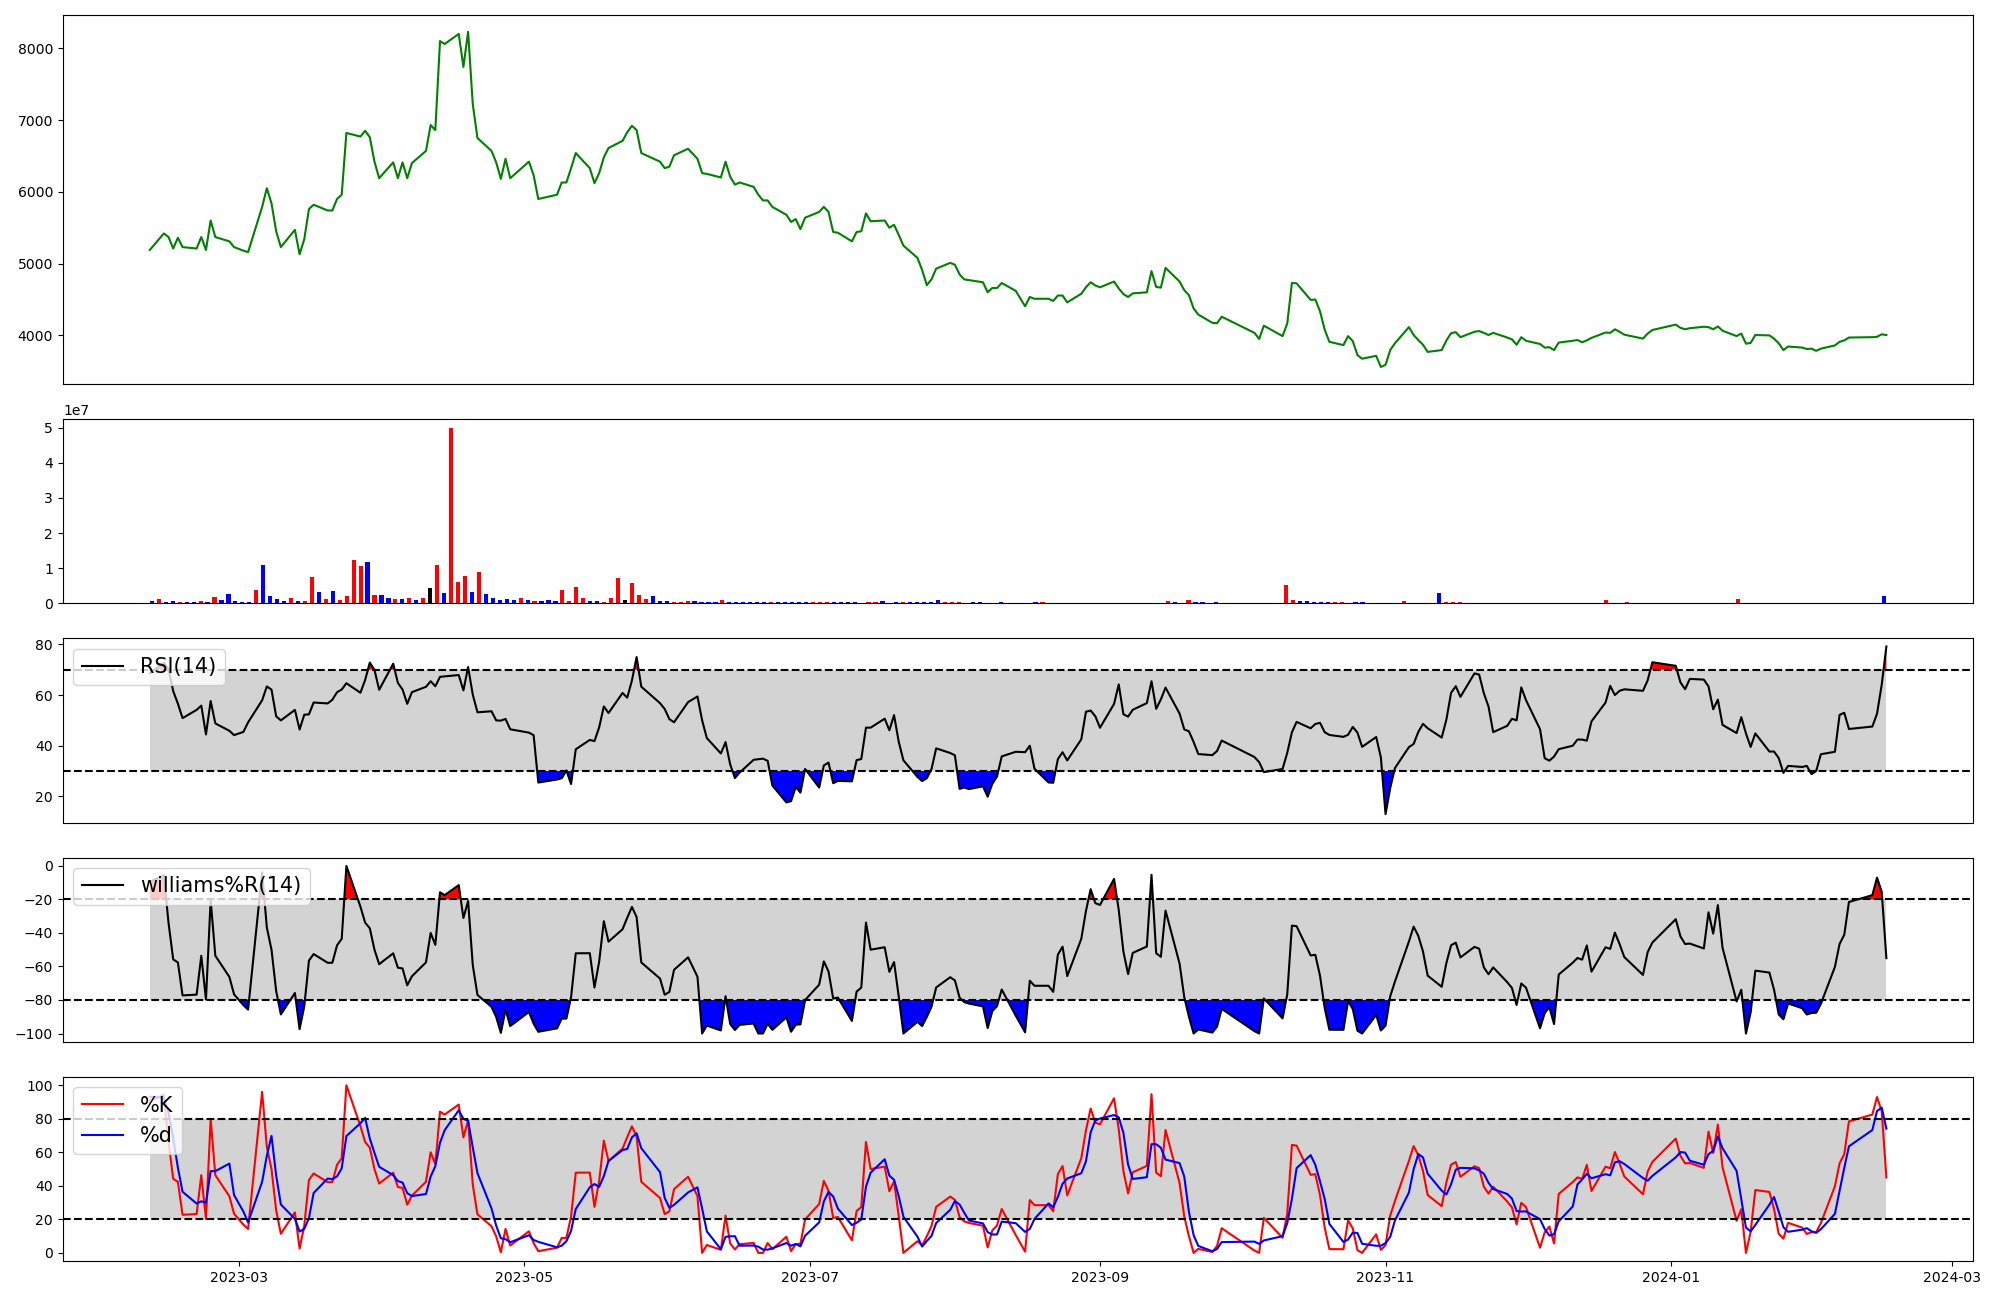Click the 2023-11 x-axis date label

(x=1386, y=1277)
